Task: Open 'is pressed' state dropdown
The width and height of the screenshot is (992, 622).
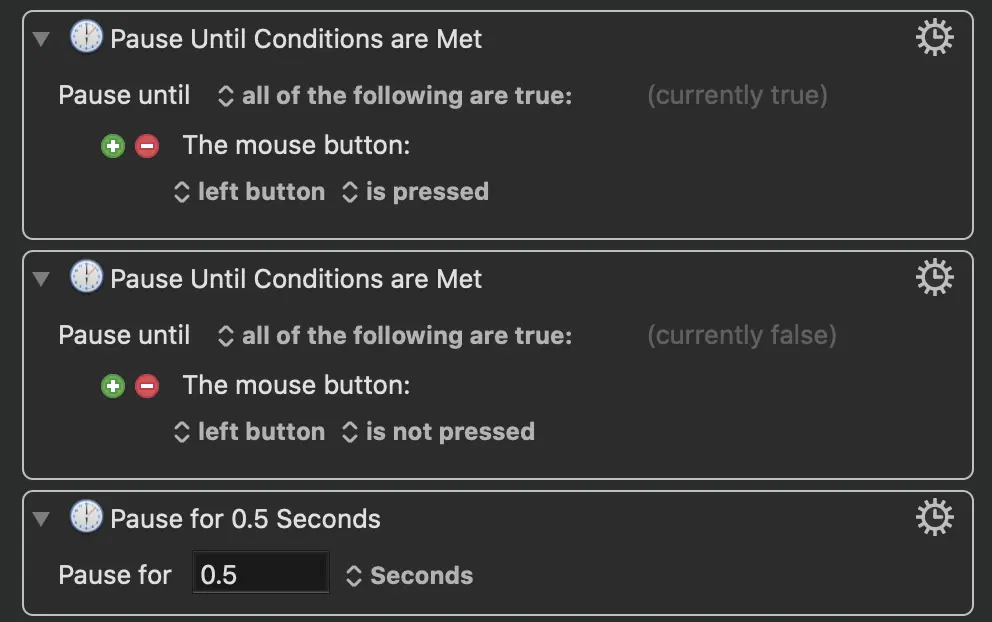Action: pos(415,192)
